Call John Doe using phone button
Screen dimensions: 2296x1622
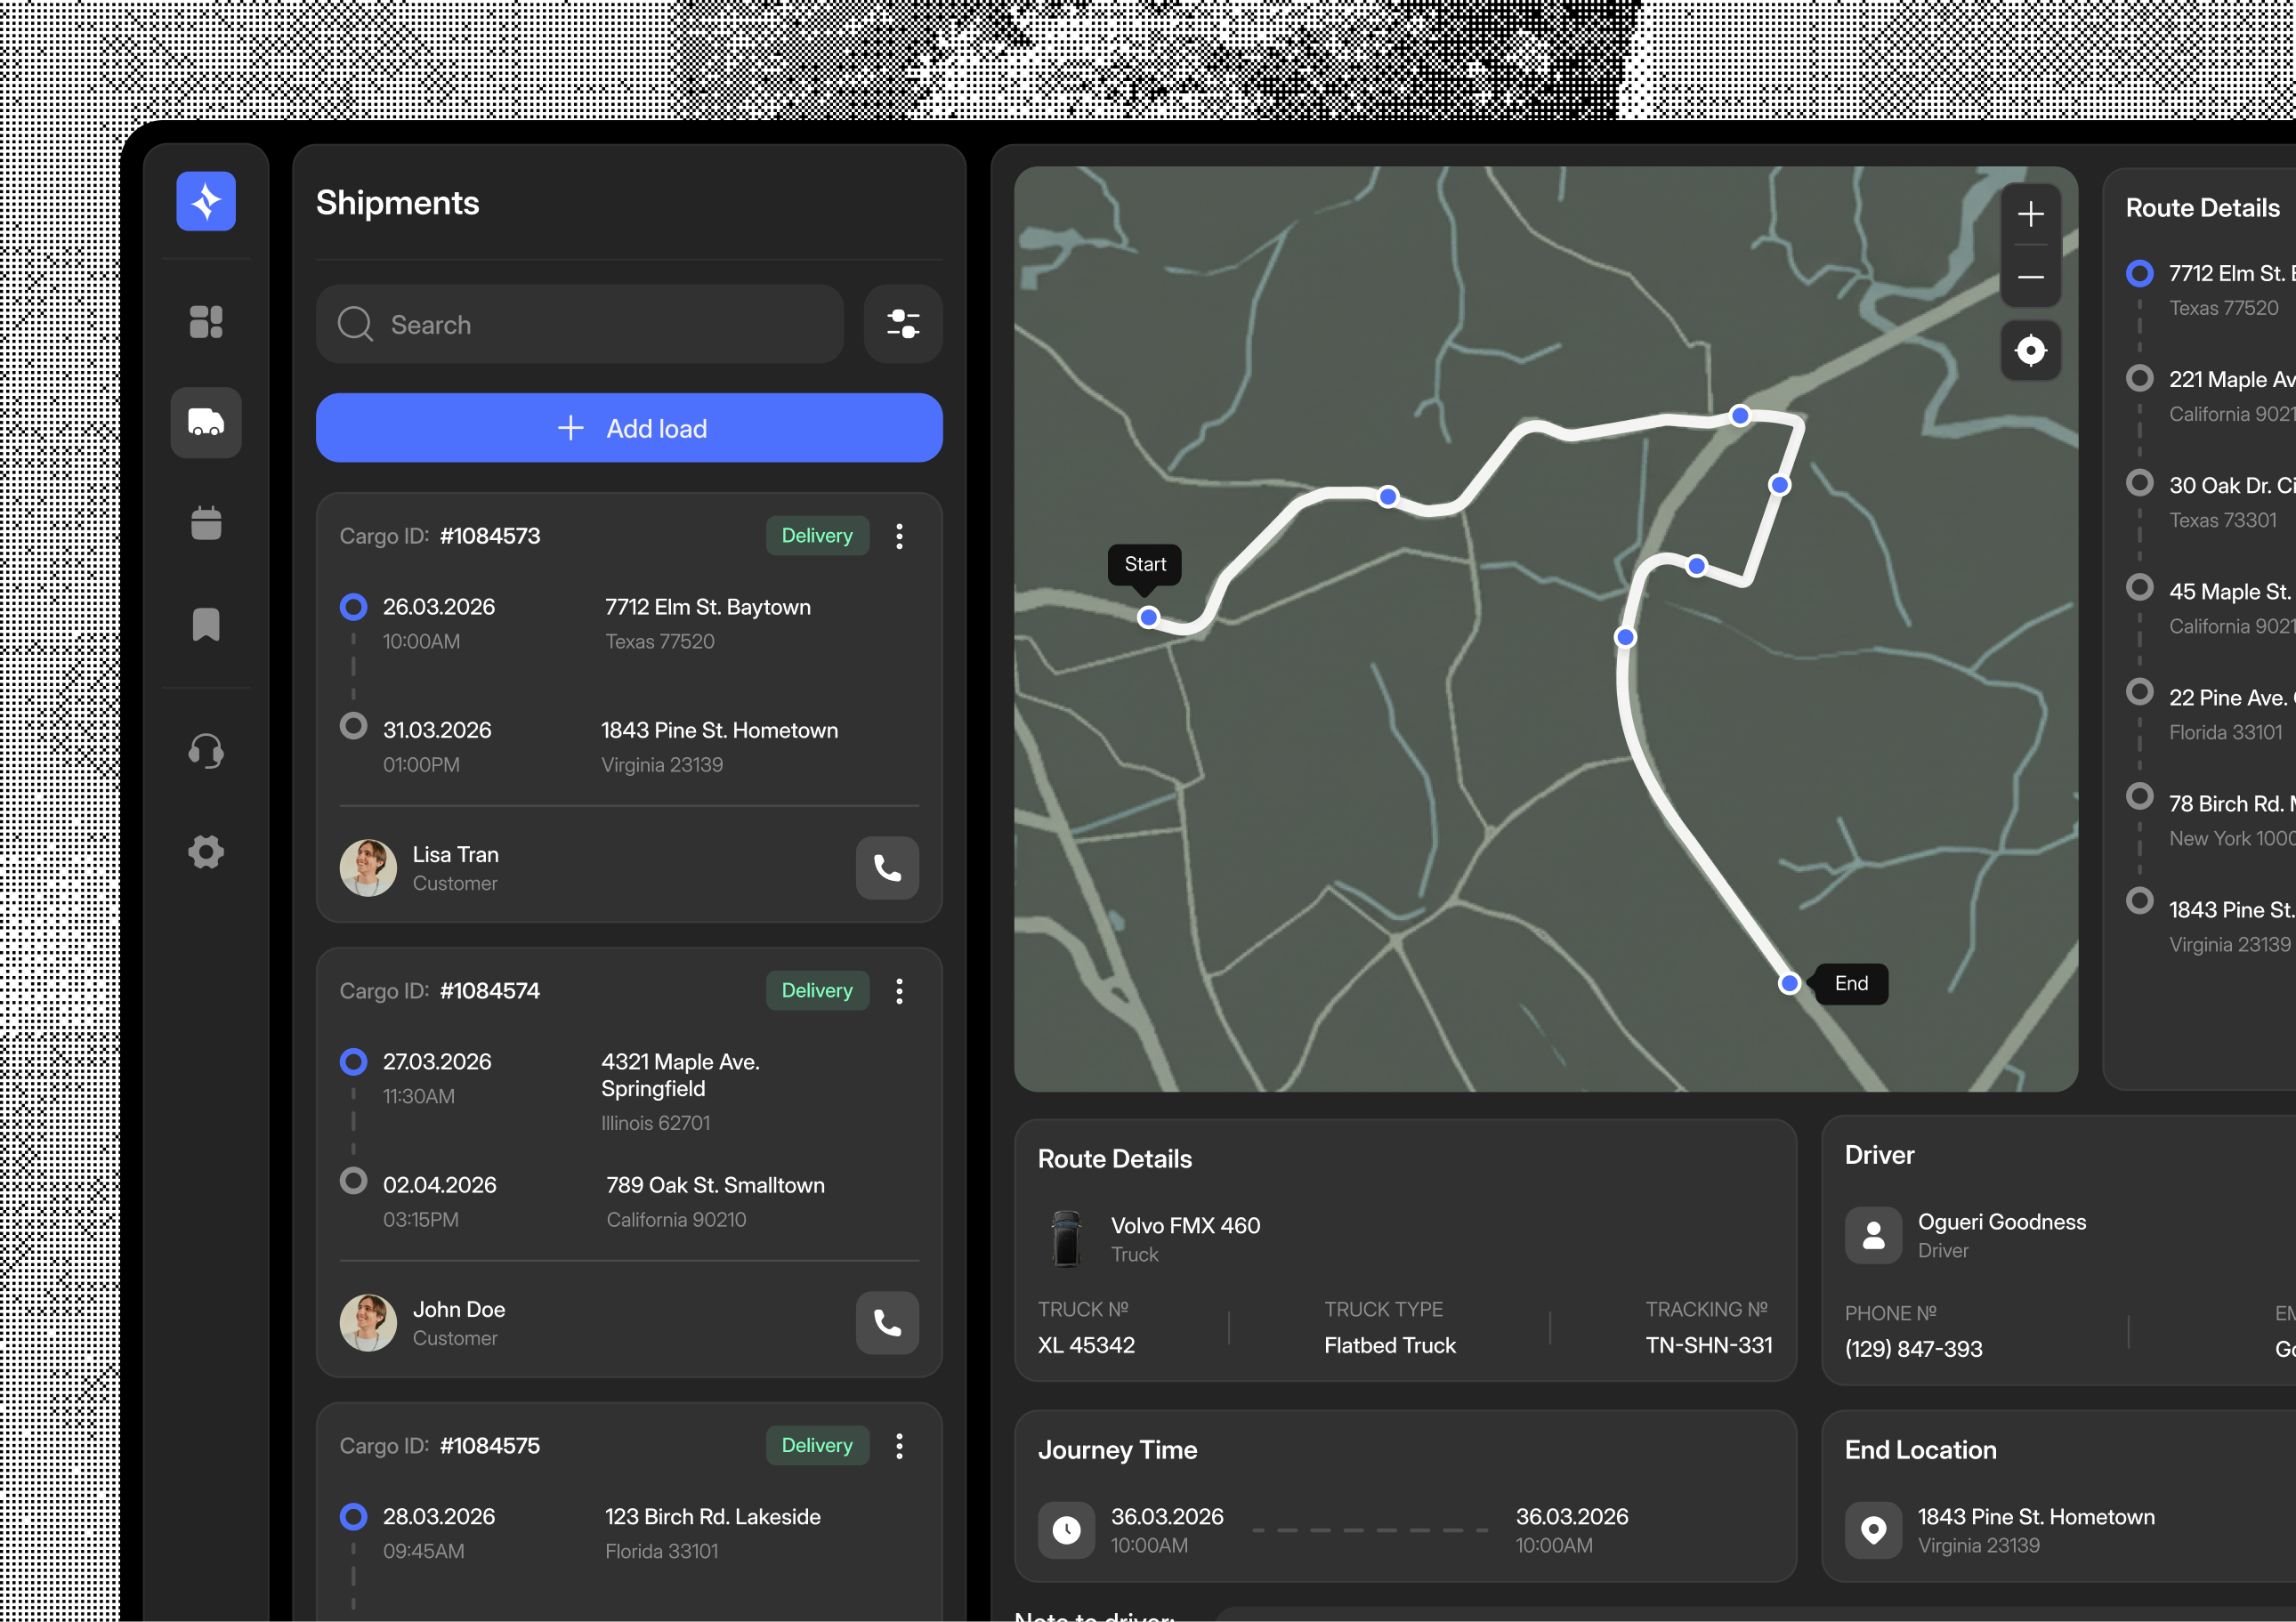[887, 1322]
